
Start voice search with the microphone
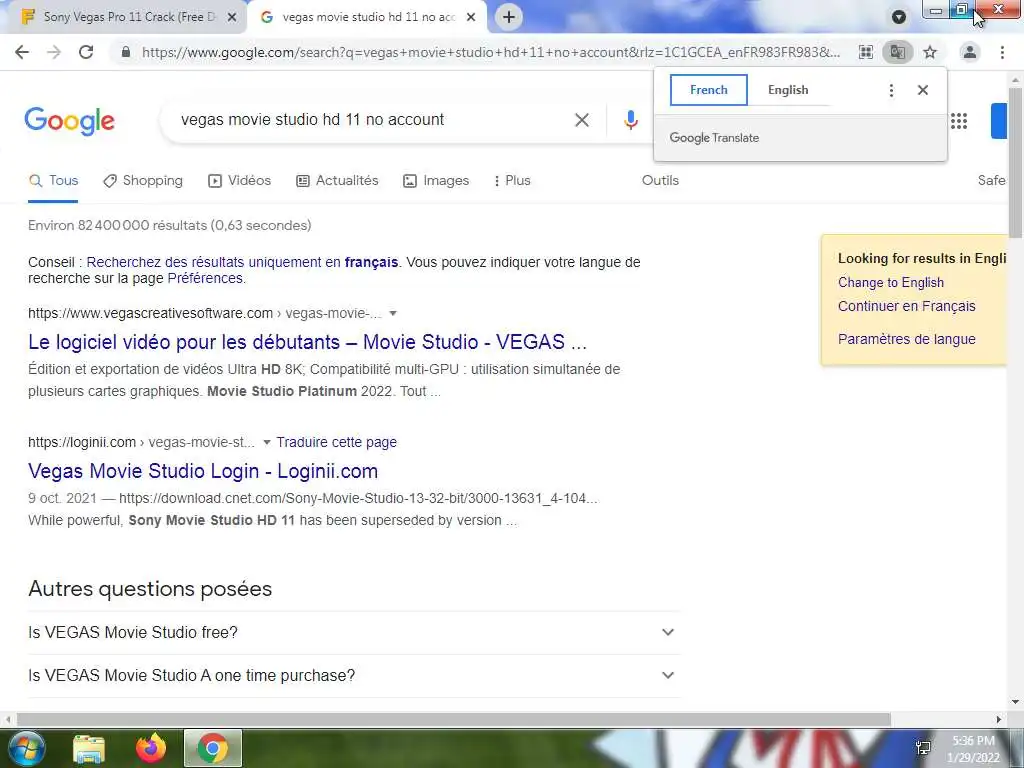point(630,120)
